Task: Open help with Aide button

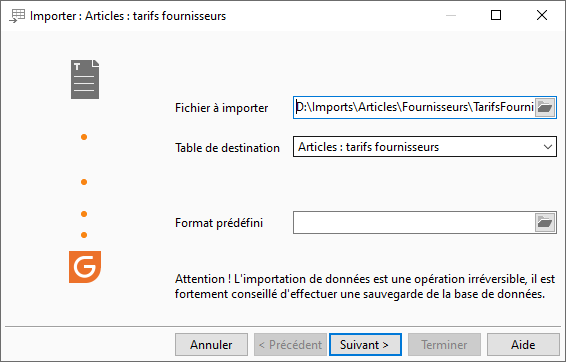Action: click(523, 345)
